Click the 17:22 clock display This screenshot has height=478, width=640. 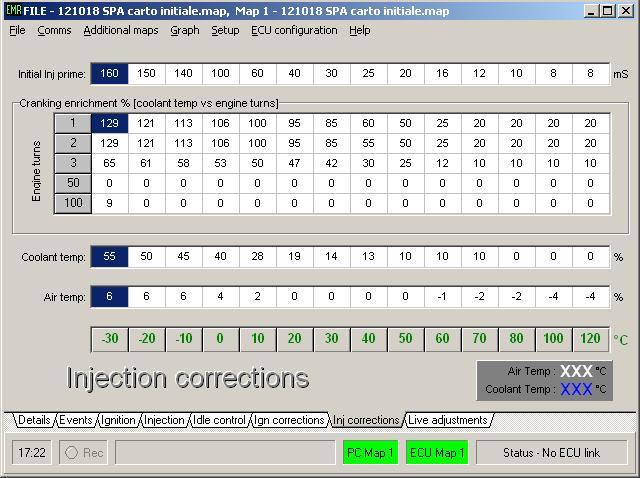tap(32, 452)
